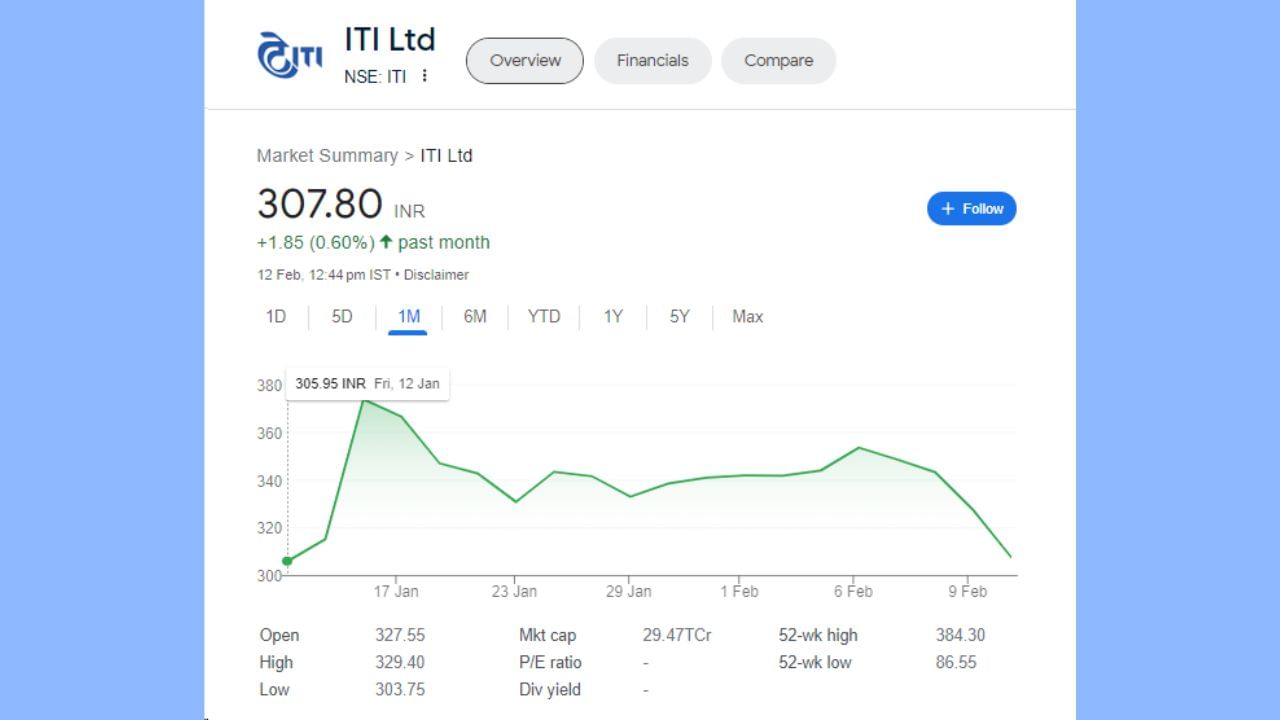Click the 23 Jan axis label
The width and height of the screenshot is (1280, 720).
(x=514, y=591)
